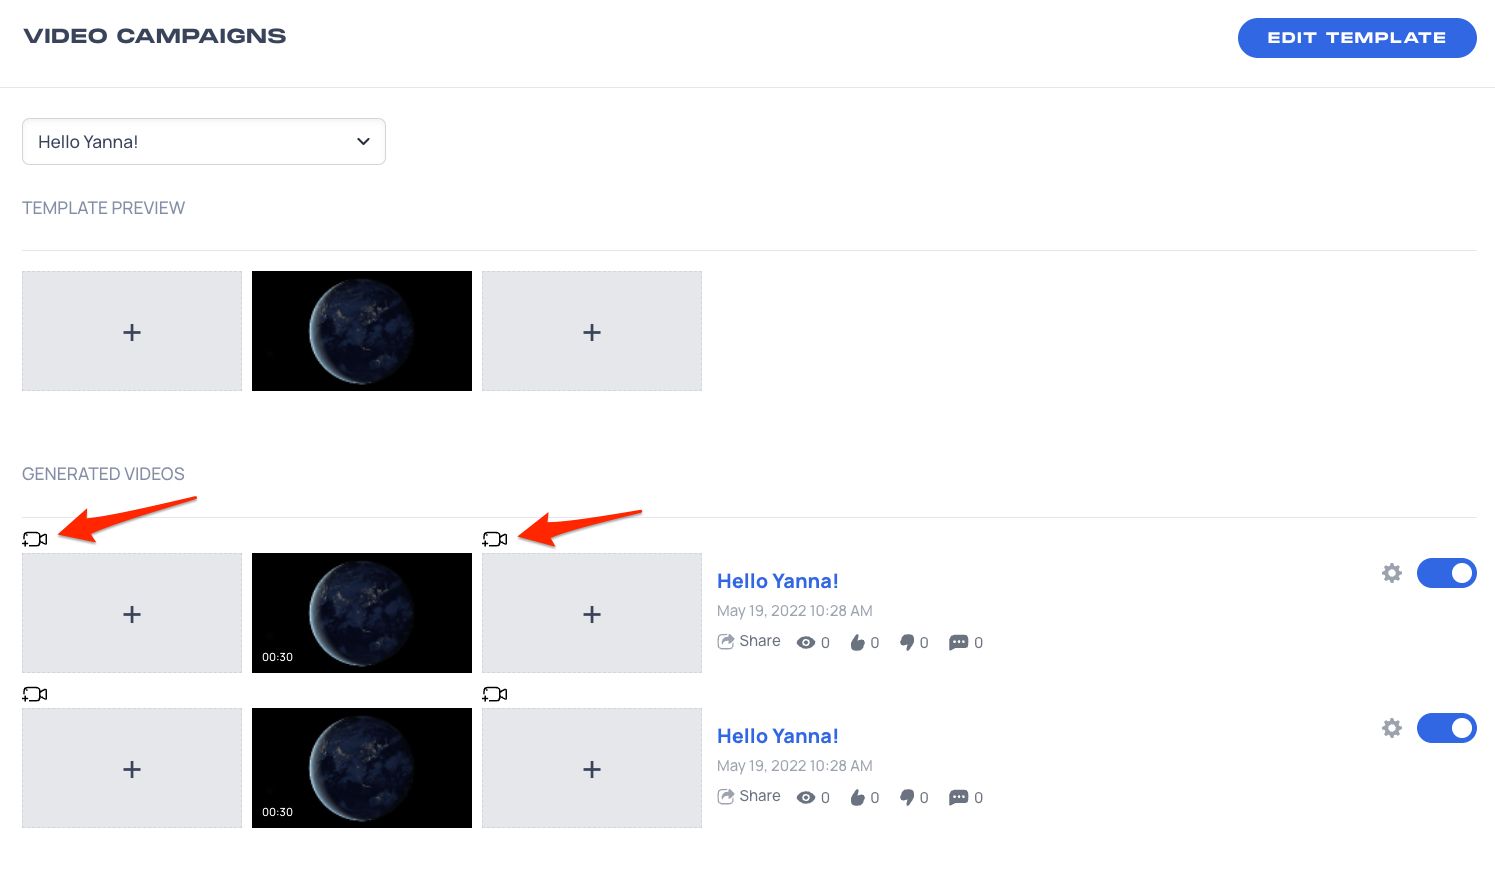Viewport: 1495px width, 881px height.
Task: Open comments icon on first video
Action: click(x=958, y=643)
